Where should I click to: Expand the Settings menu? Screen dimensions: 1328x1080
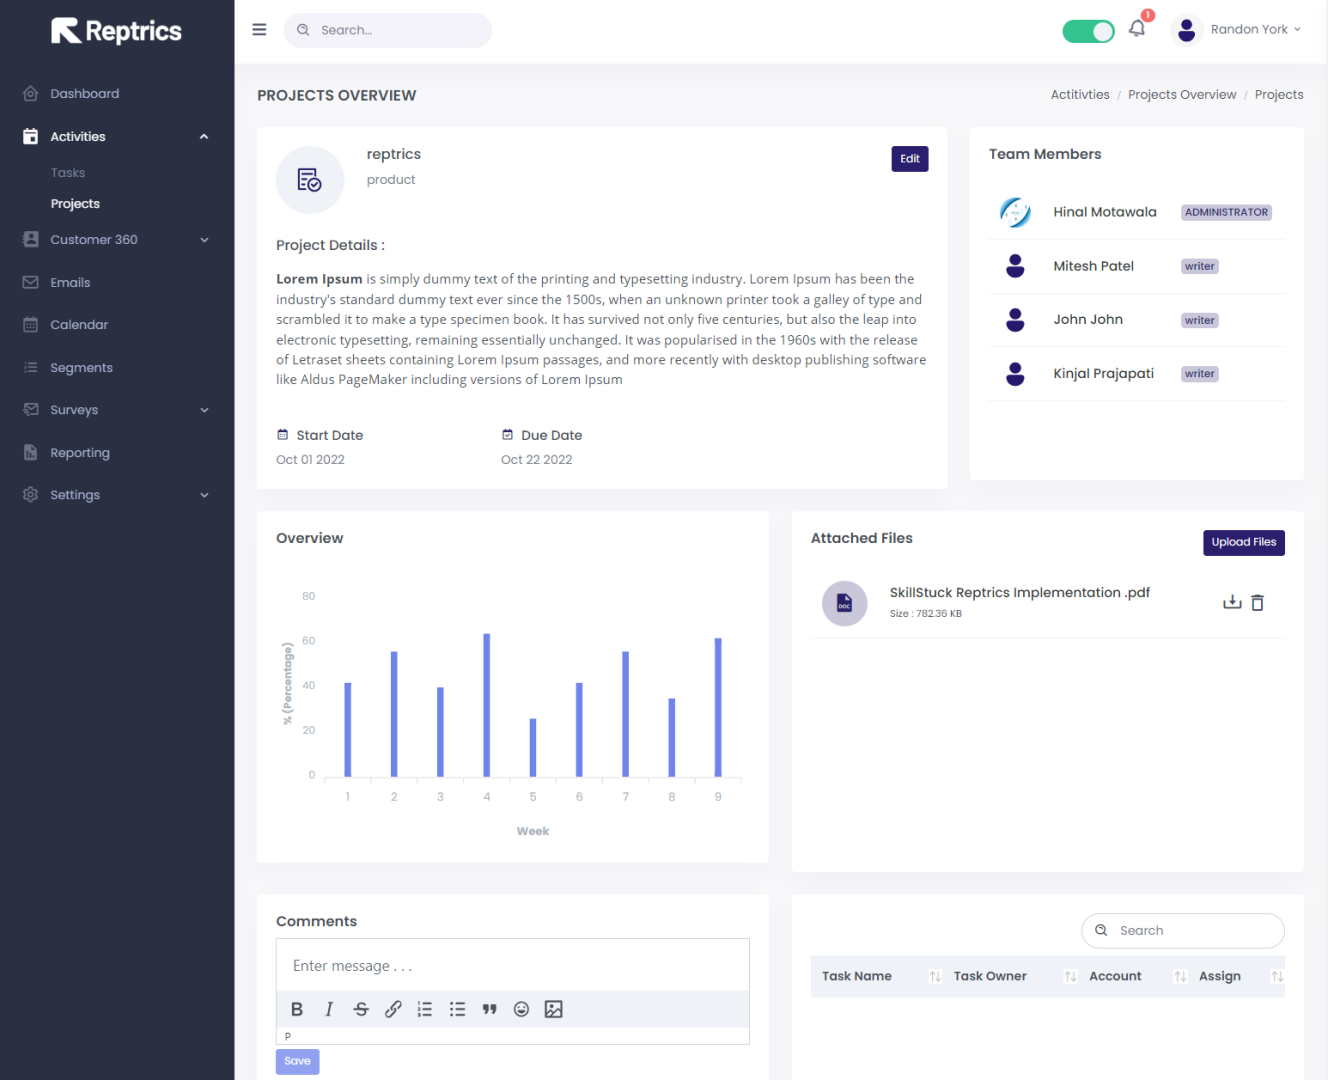[204, 495]
